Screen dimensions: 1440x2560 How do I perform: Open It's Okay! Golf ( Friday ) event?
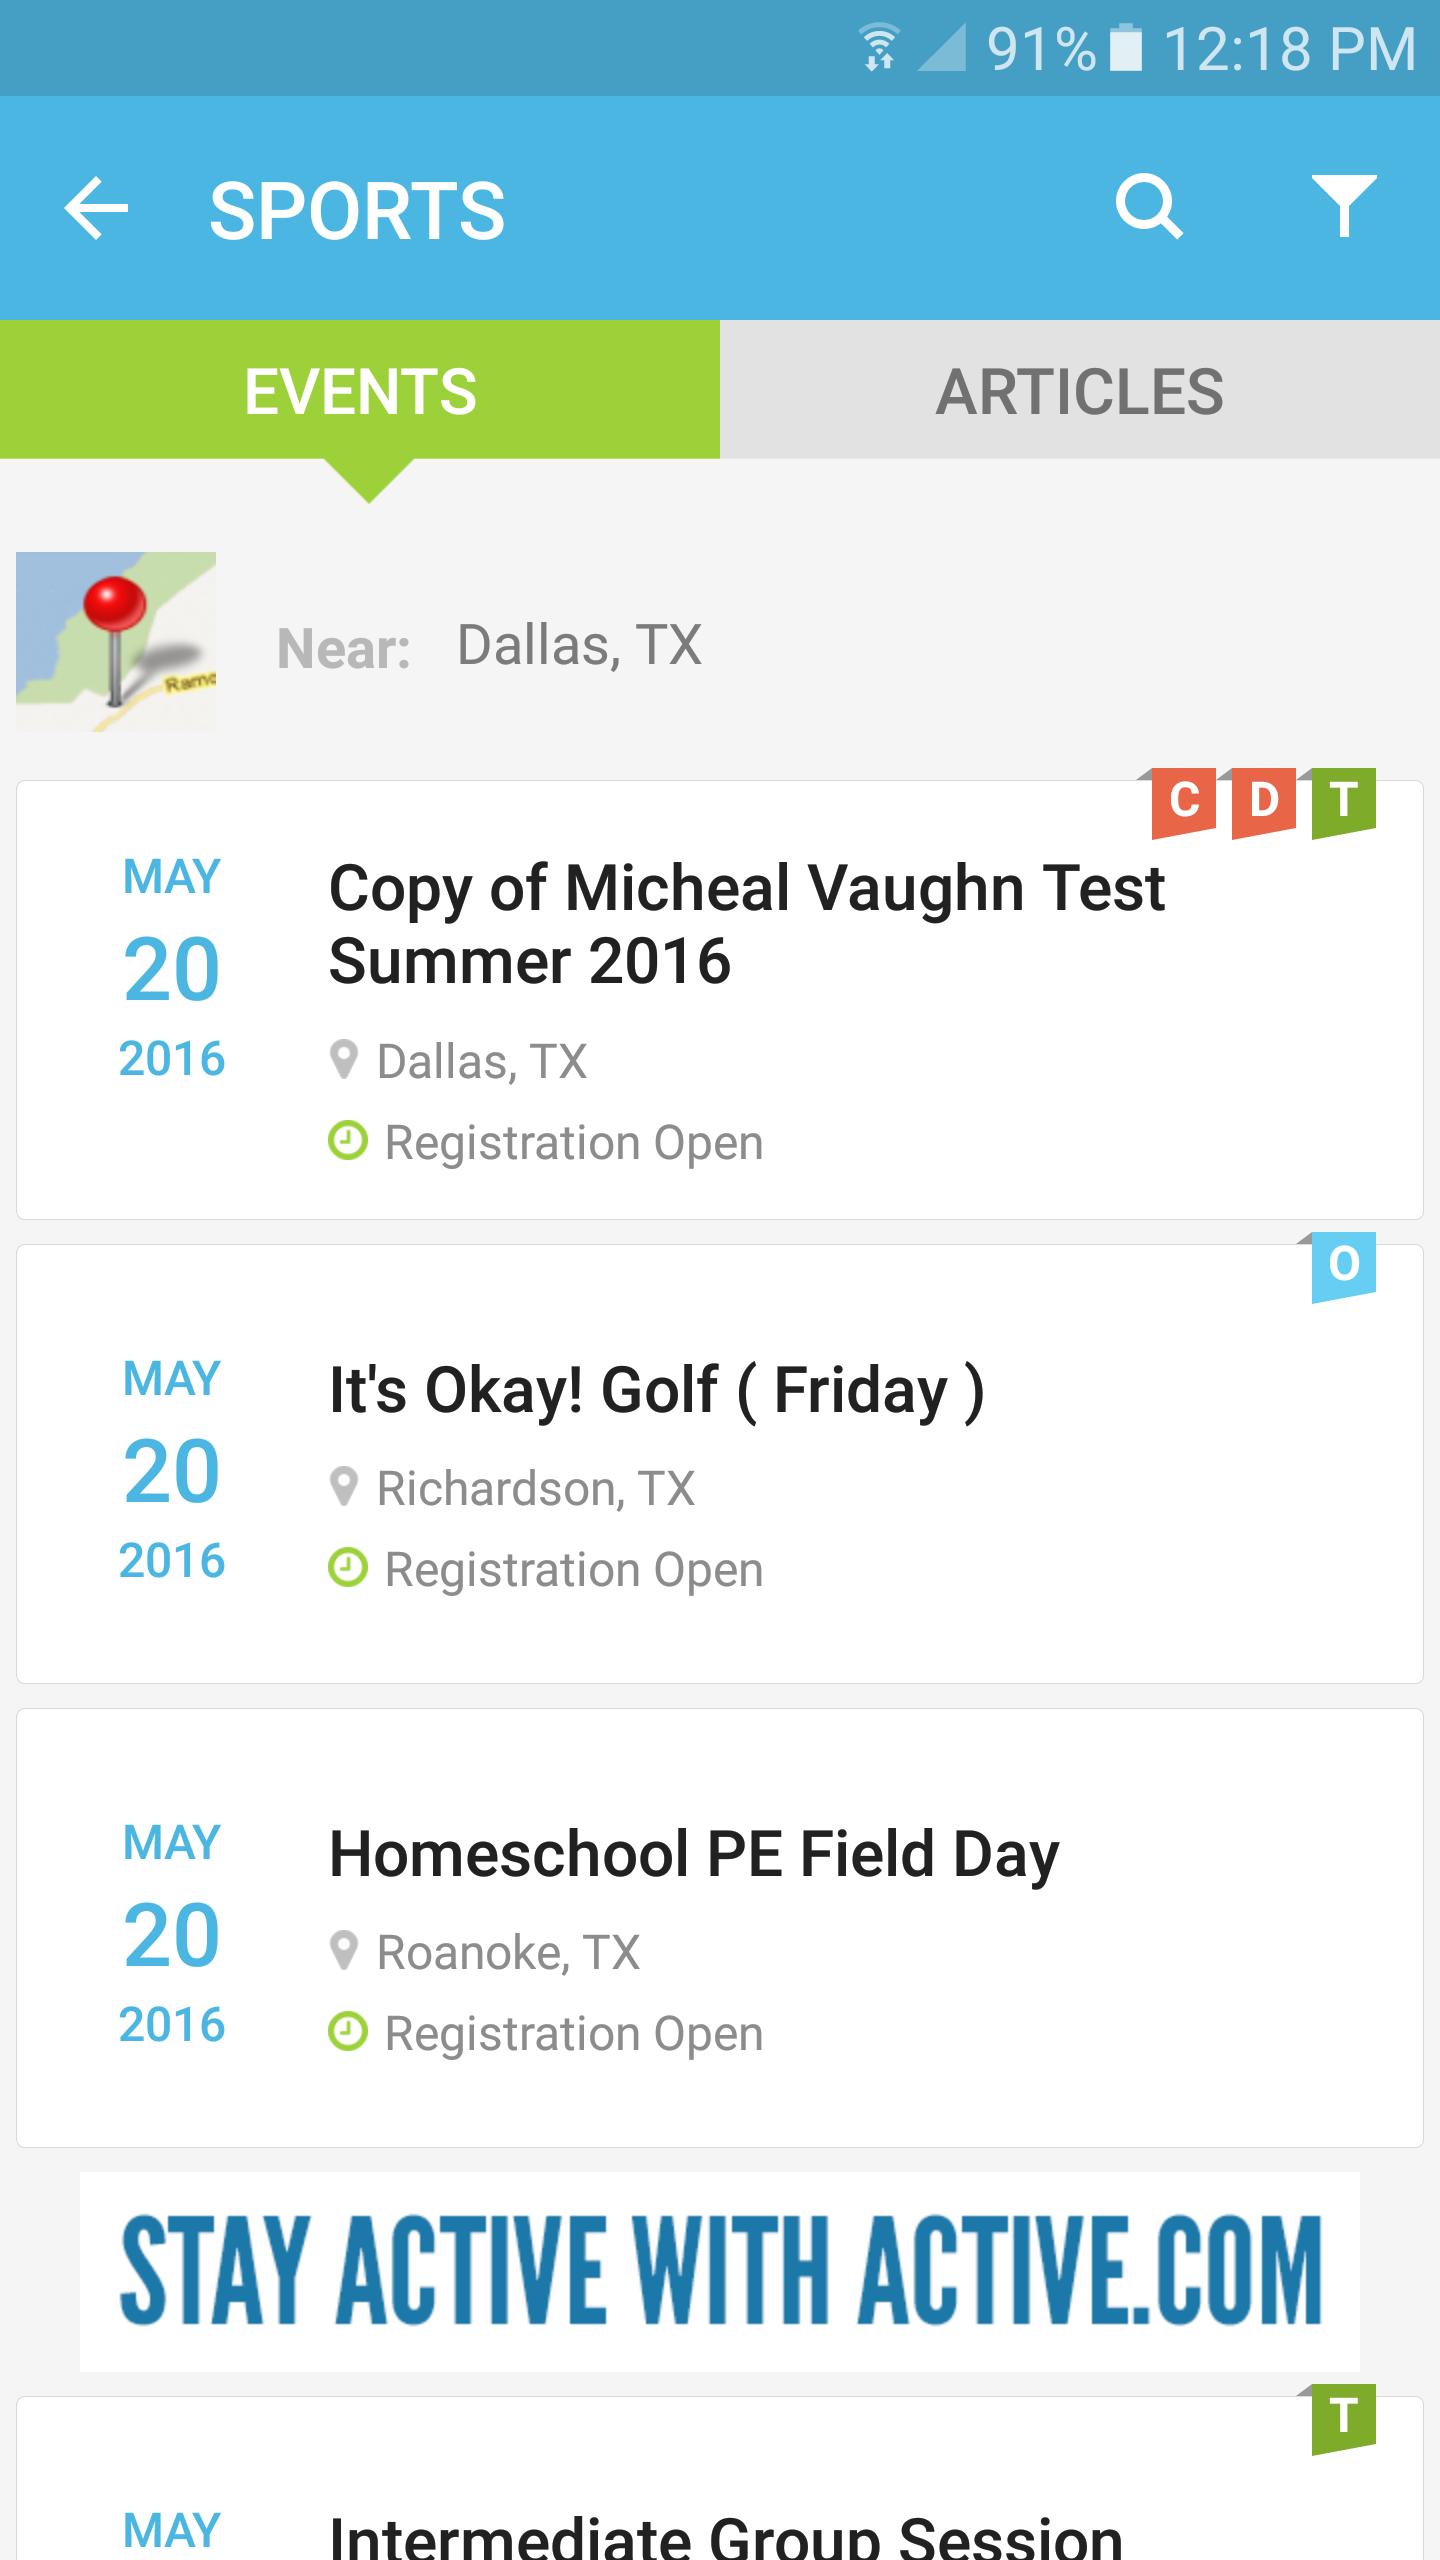click(720, 1464)
